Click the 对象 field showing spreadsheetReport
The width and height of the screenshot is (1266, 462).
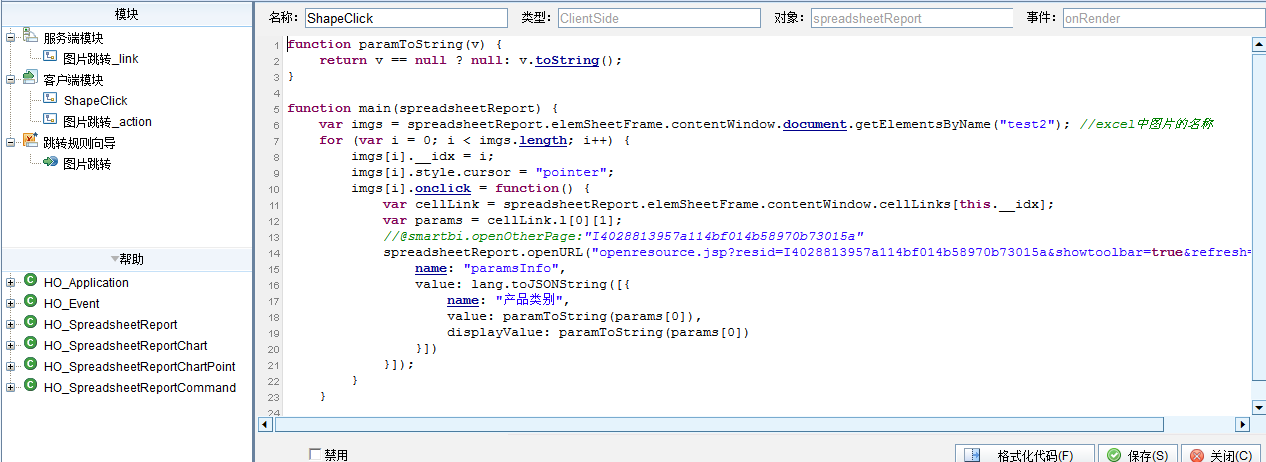910,18
